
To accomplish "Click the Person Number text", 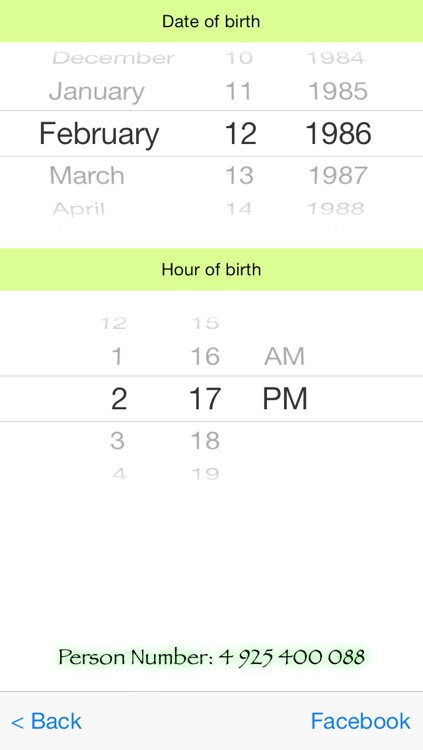I will 212,657.
